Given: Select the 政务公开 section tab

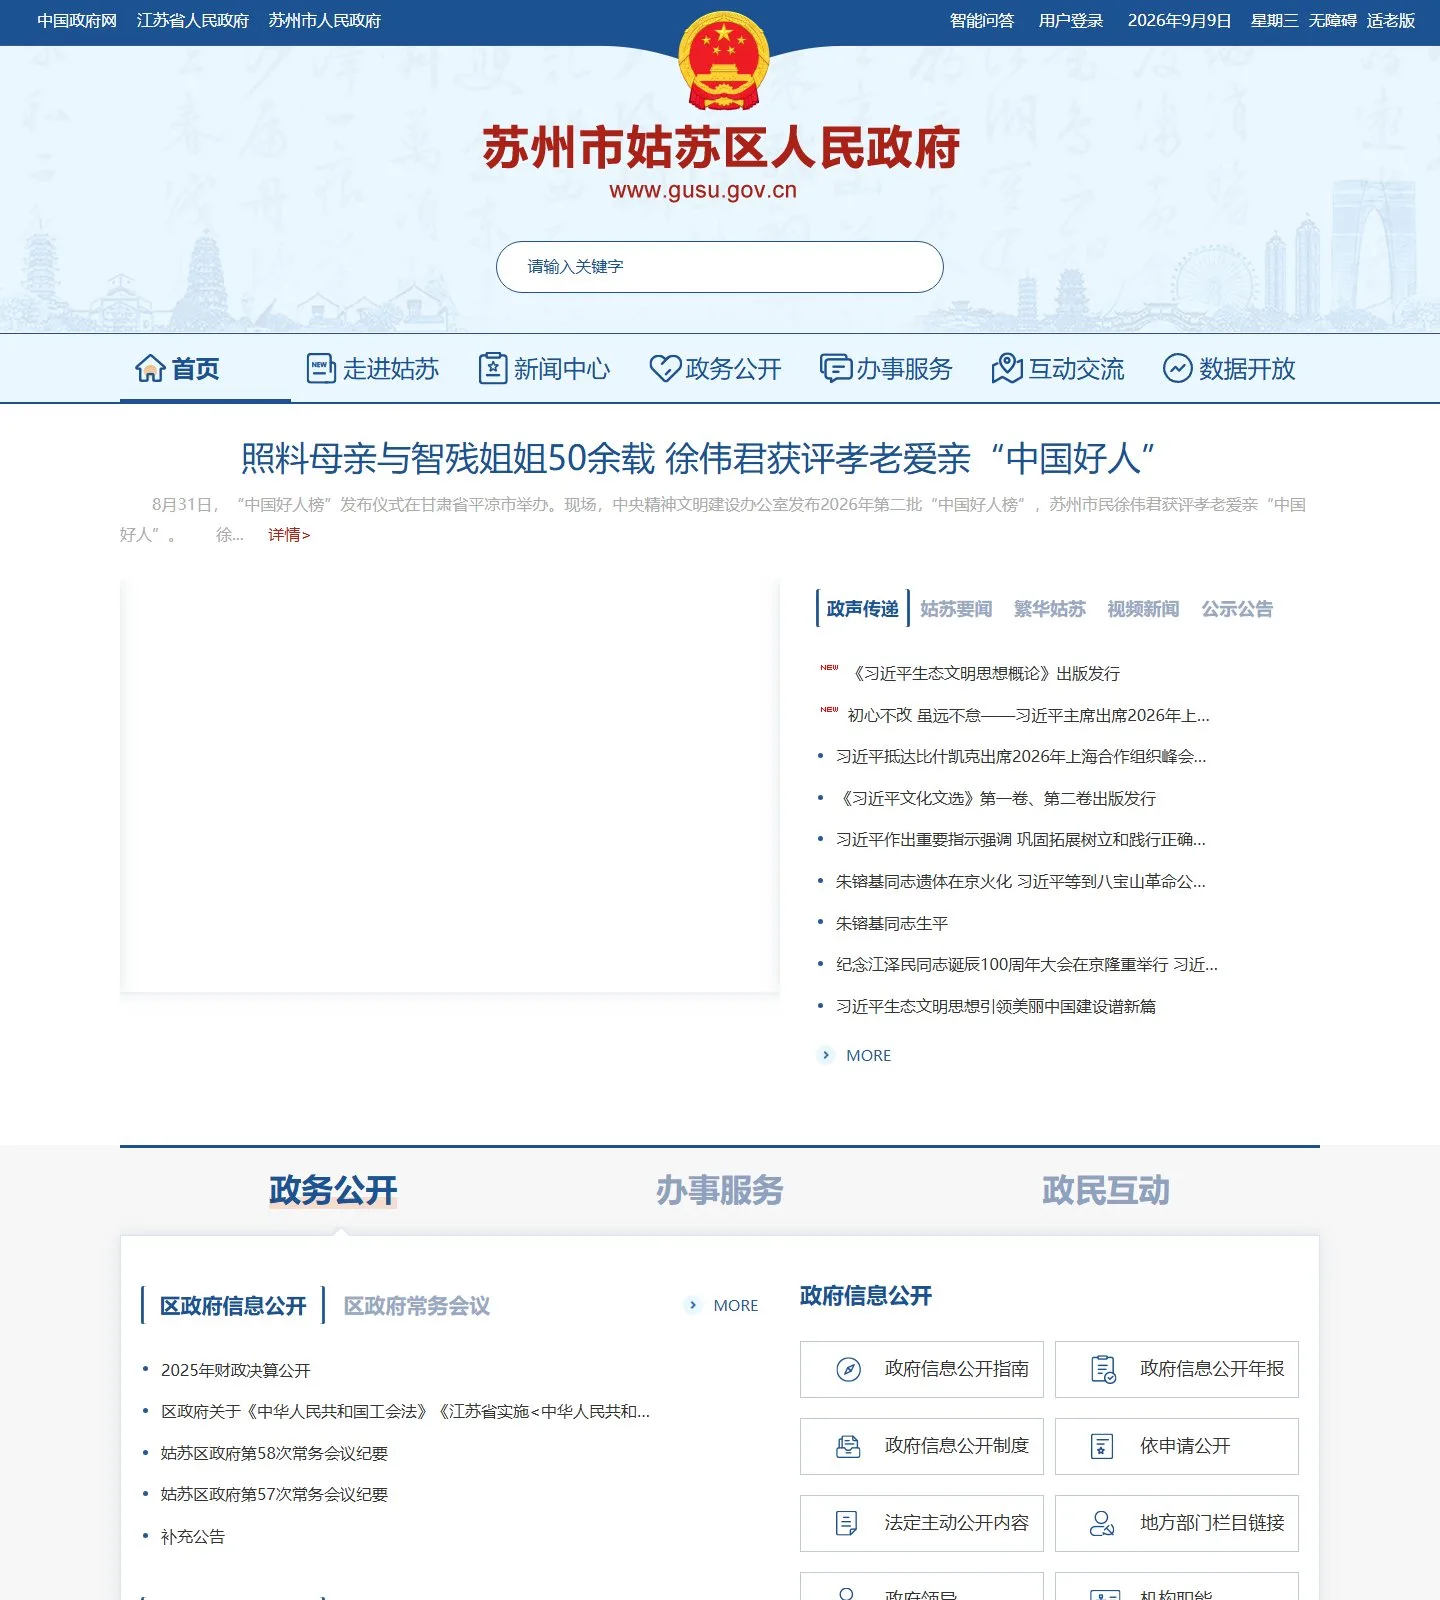Looking at the screenshot, I should tap(333, 1190).
